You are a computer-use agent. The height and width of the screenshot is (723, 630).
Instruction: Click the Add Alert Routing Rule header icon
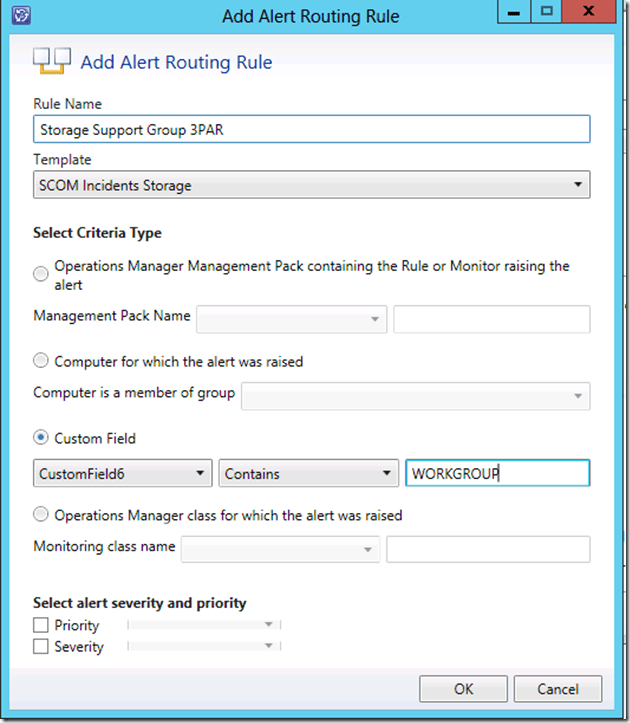coord(51,62)
